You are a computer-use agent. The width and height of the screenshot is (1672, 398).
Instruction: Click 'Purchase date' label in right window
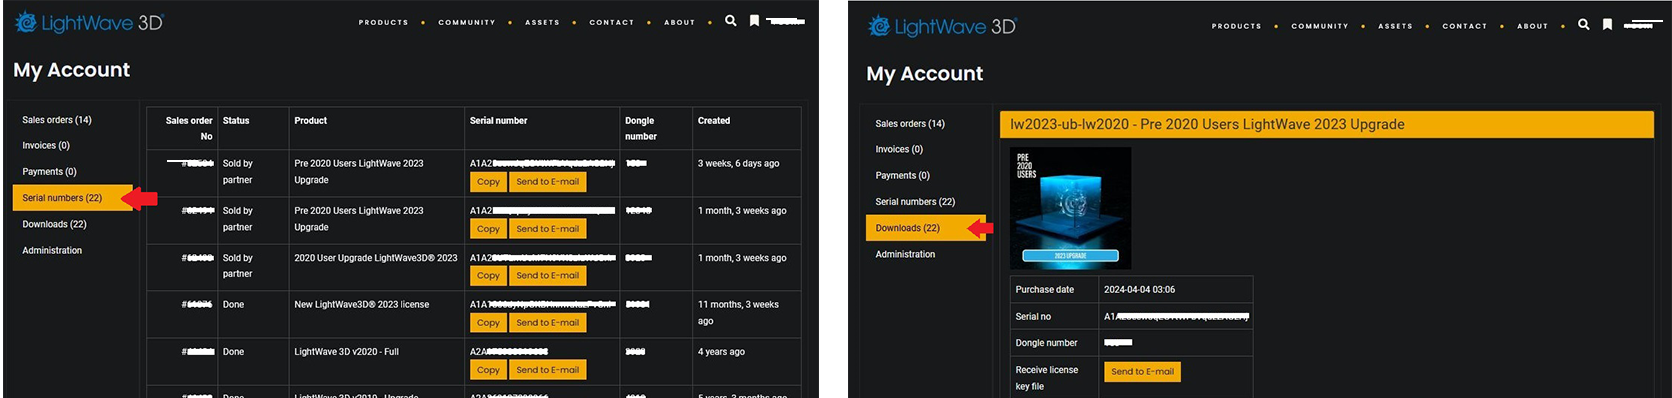click(x=1044, y=290)
